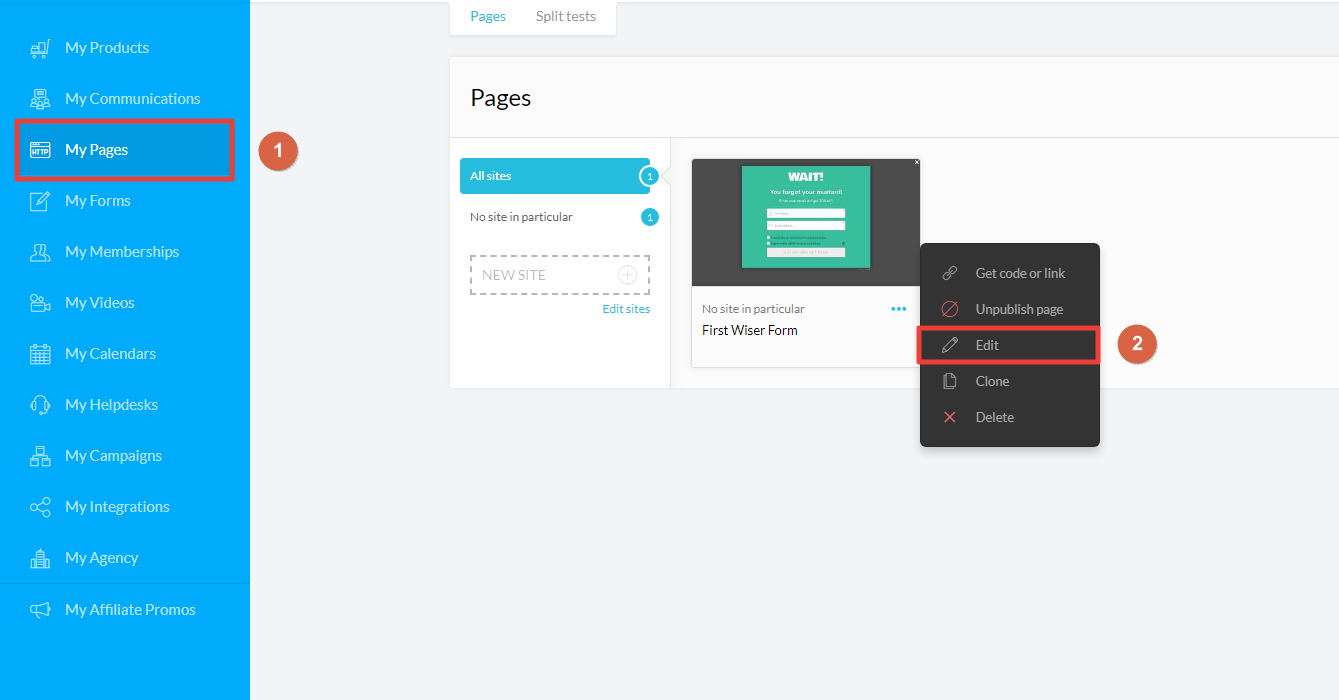Select the Pages tab
The image size is (1339, 700).
pos(488,17)
